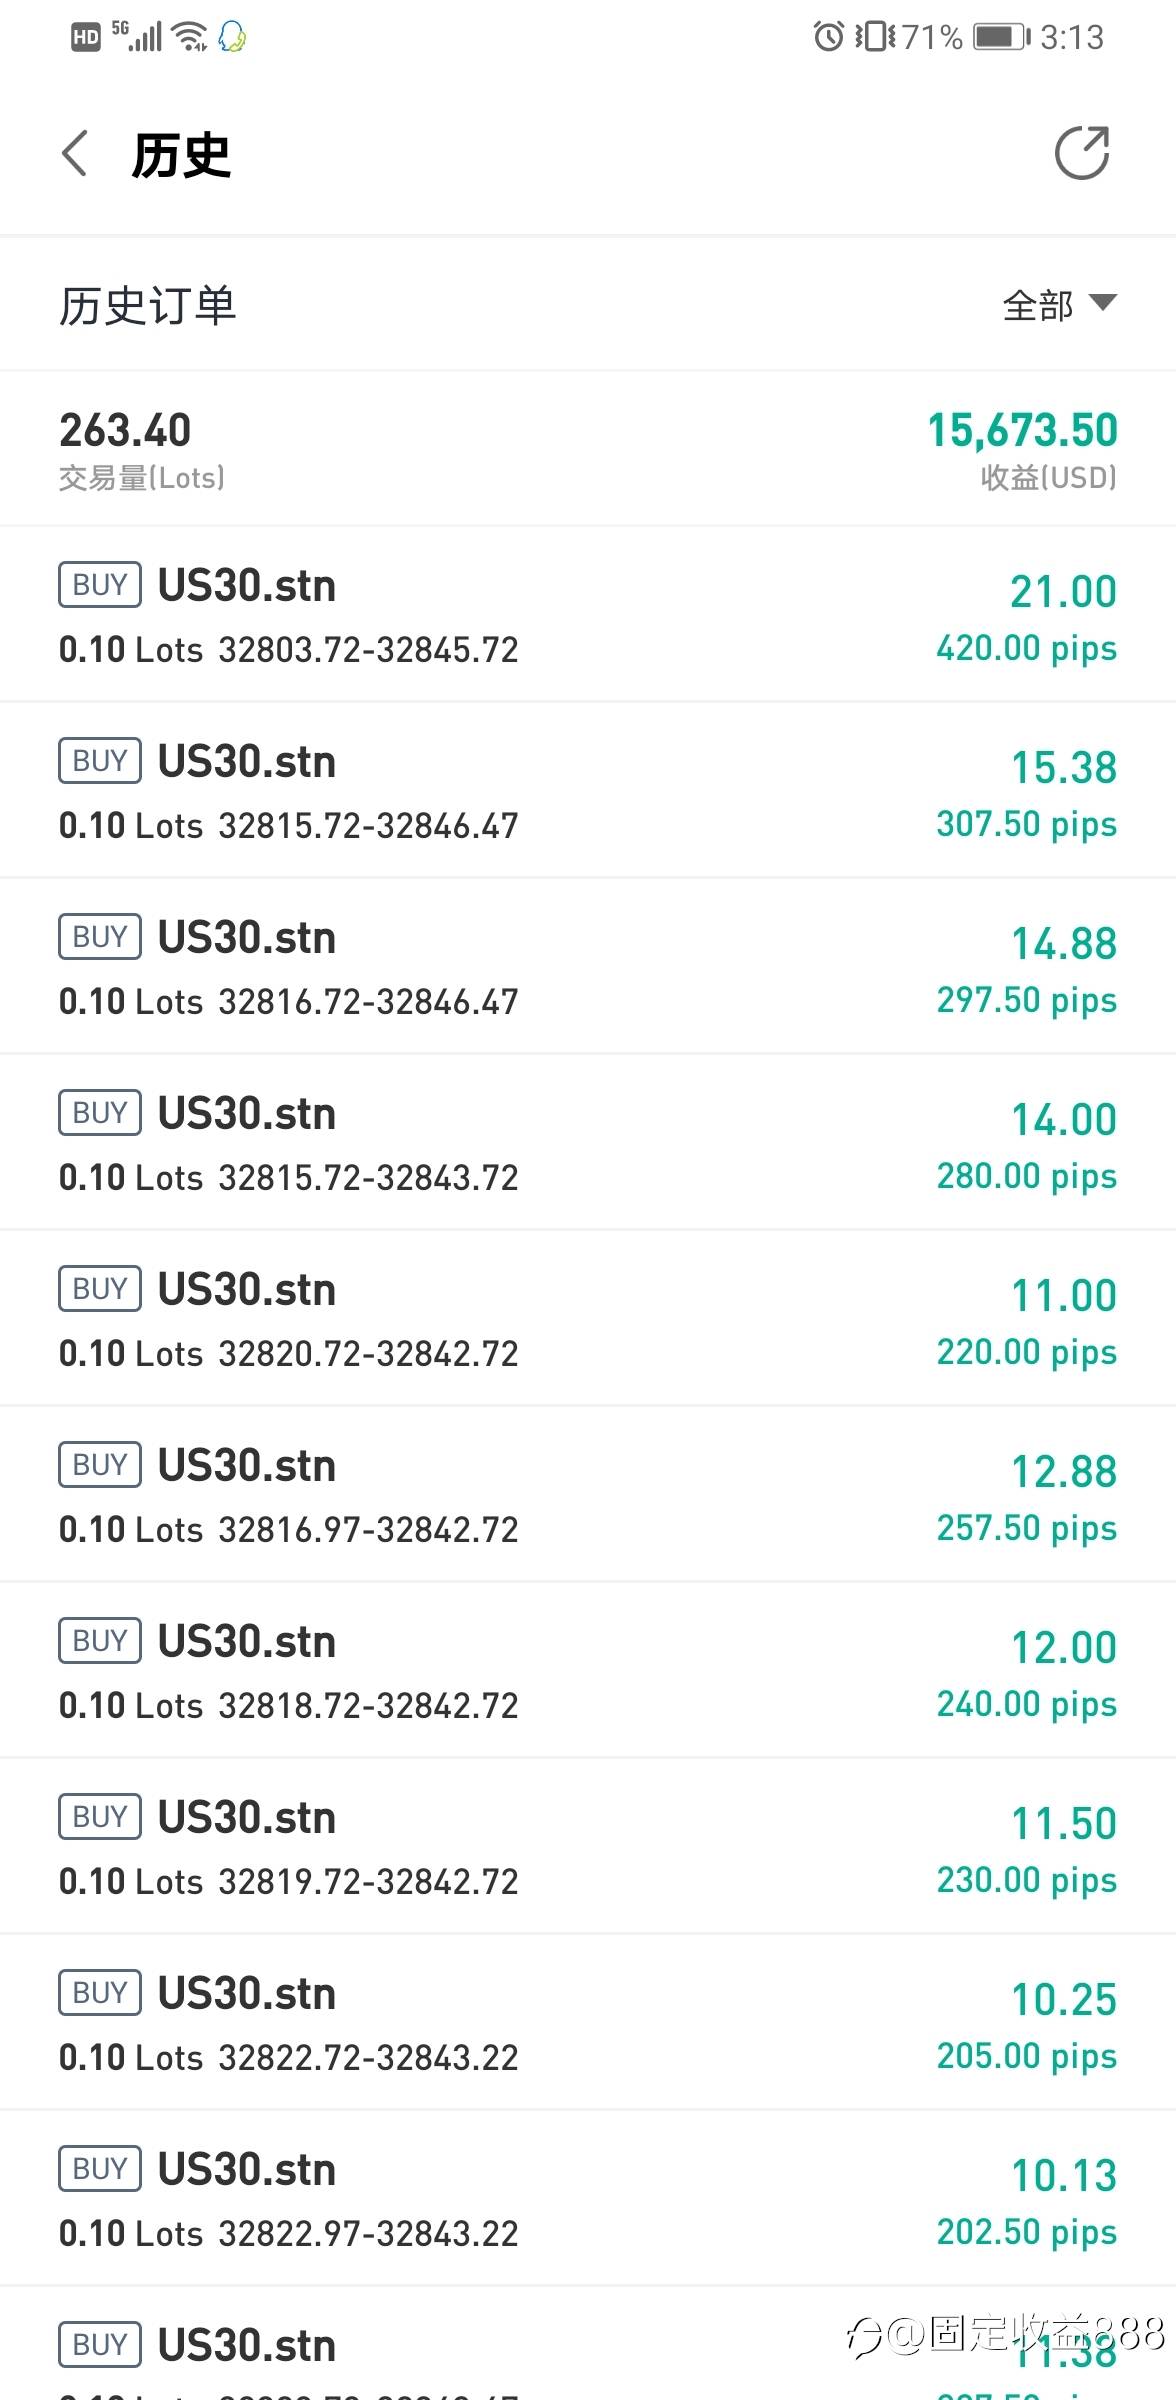Screen dimensions: 1176x2400
Task: Open the order with 15.38 profit
Action: point(588,791)
